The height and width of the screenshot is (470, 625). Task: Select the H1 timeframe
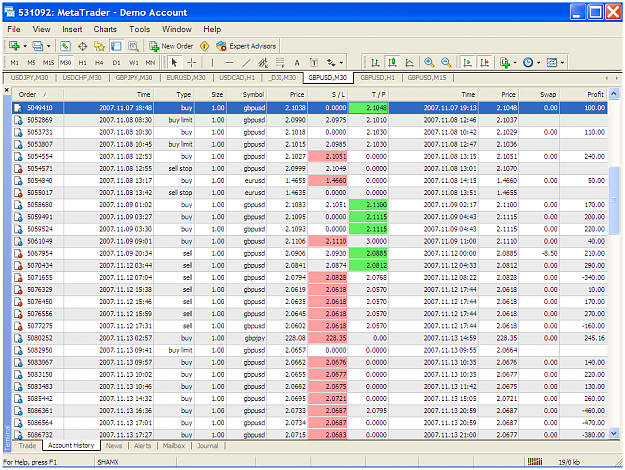(x=83, y=63)
